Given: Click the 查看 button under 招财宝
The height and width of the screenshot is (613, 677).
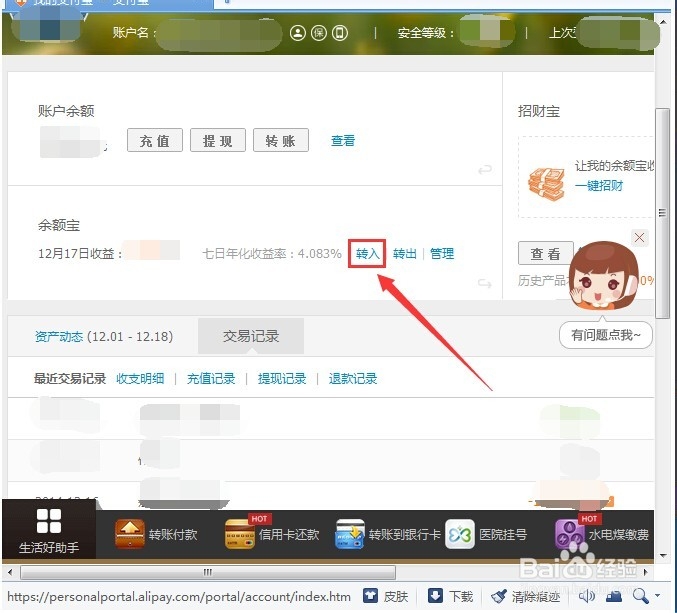Looking at the screenshot, I should tap(545, 253).
